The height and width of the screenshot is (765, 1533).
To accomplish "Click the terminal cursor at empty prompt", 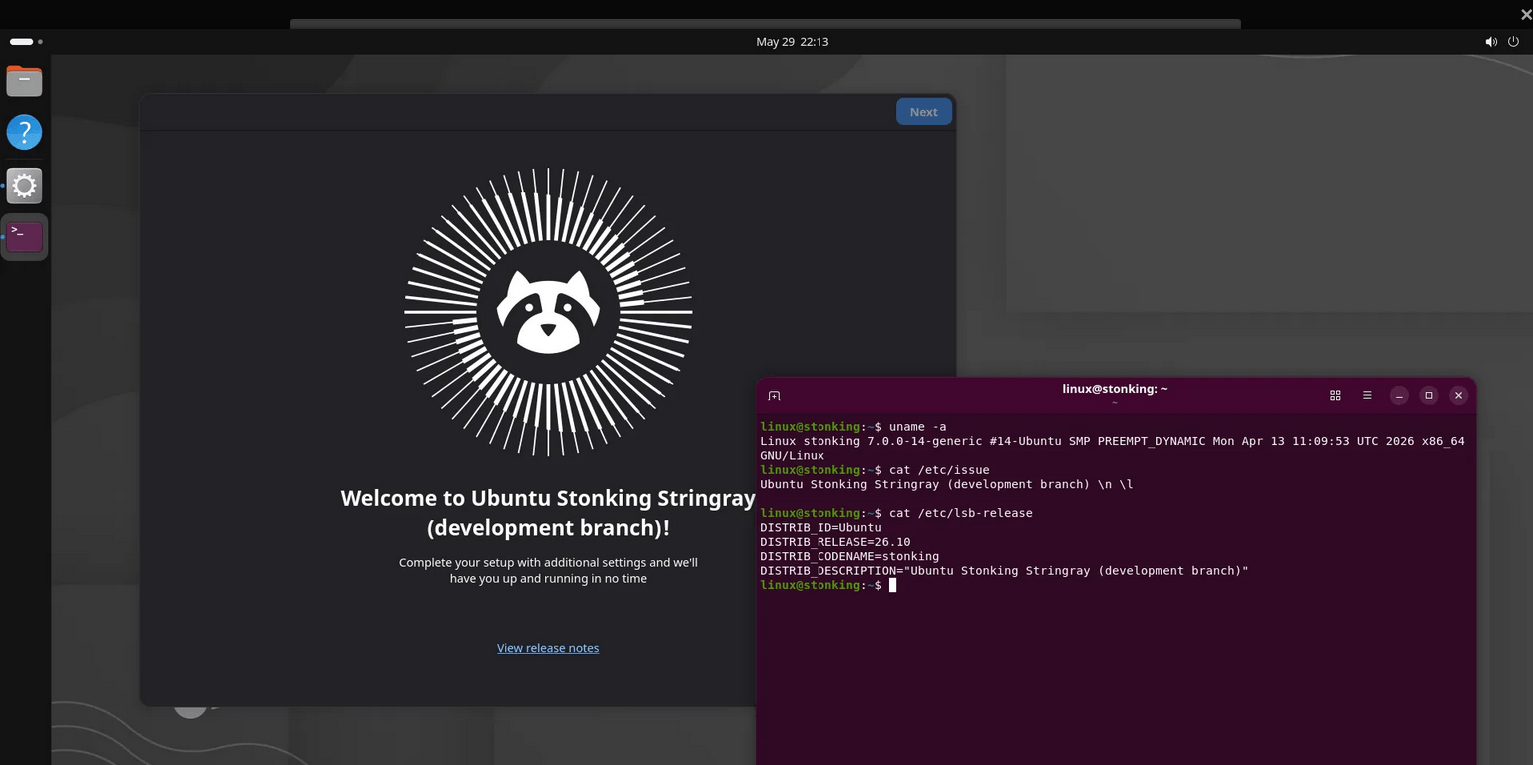I will point(892,585).
